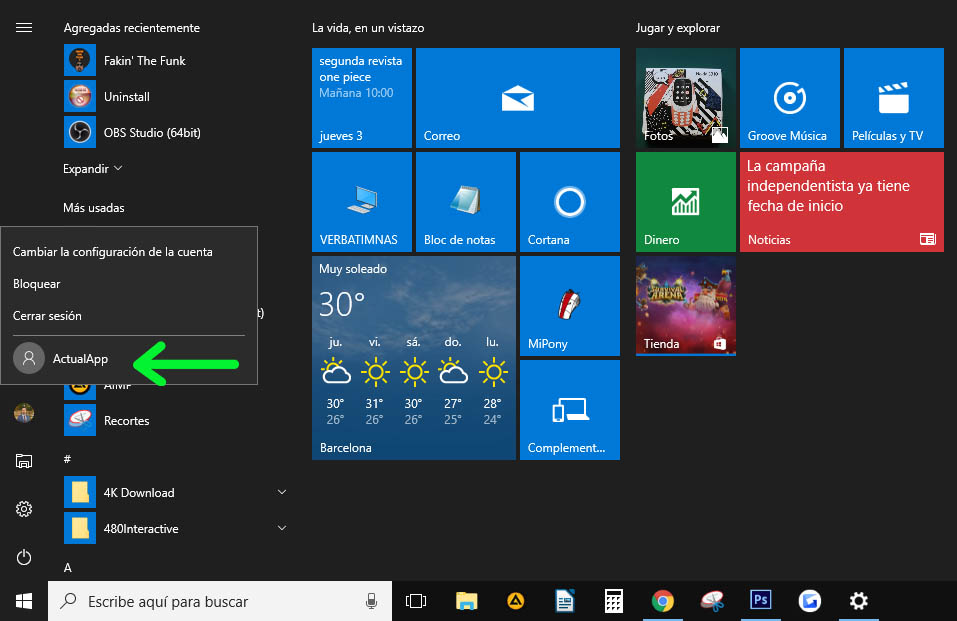
Task: Launch the Bloc de notas tile
Action: pyautogui.click(x=466, y=202)
